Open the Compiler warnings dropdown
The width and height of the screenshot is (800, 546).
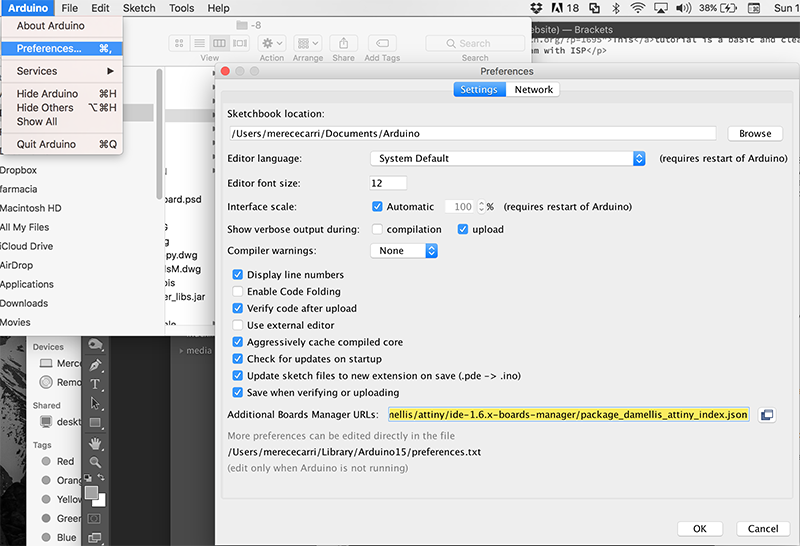pos(404,251)
